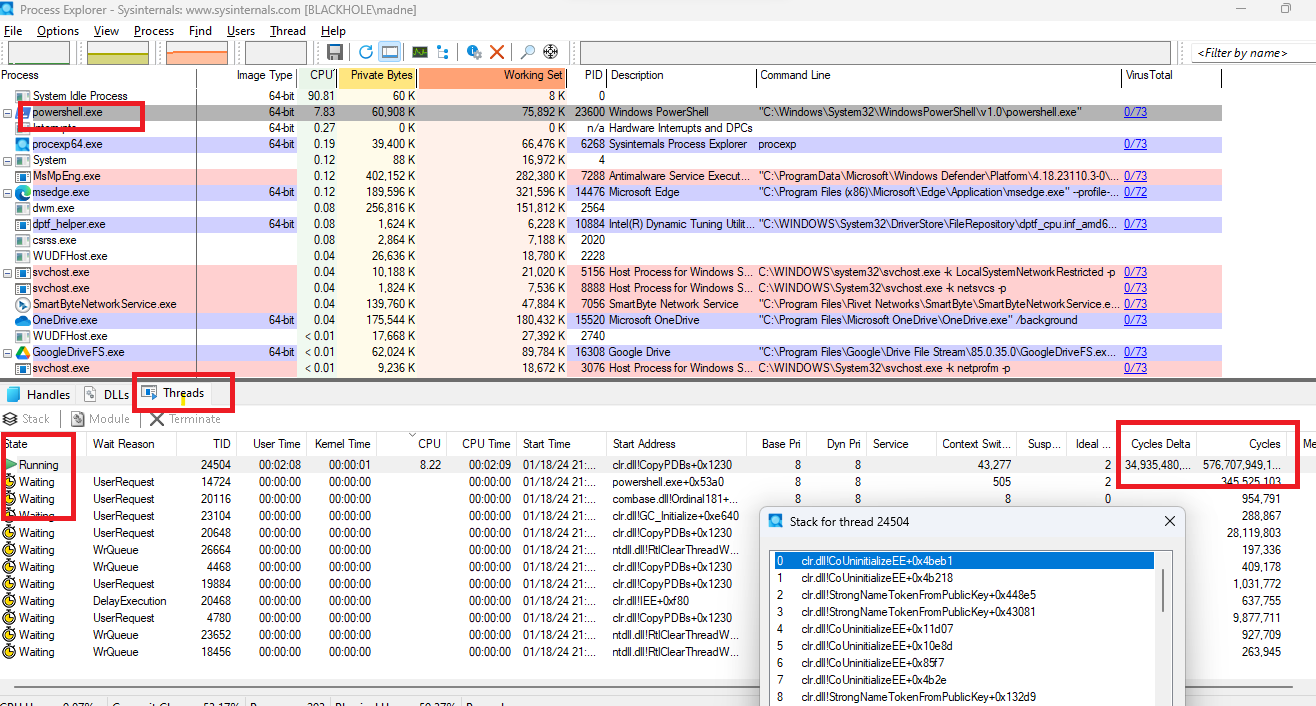Select the procexp64.exe process icon
1316x706 pixels.
[x=23, y=144]
